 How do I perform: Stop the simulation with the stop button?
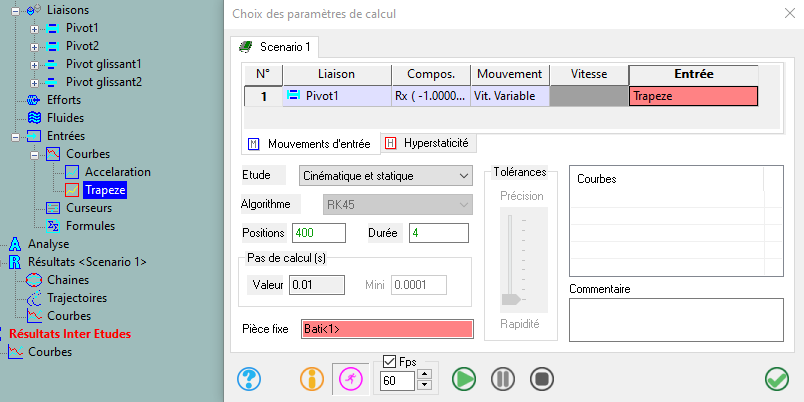[542, 379]
